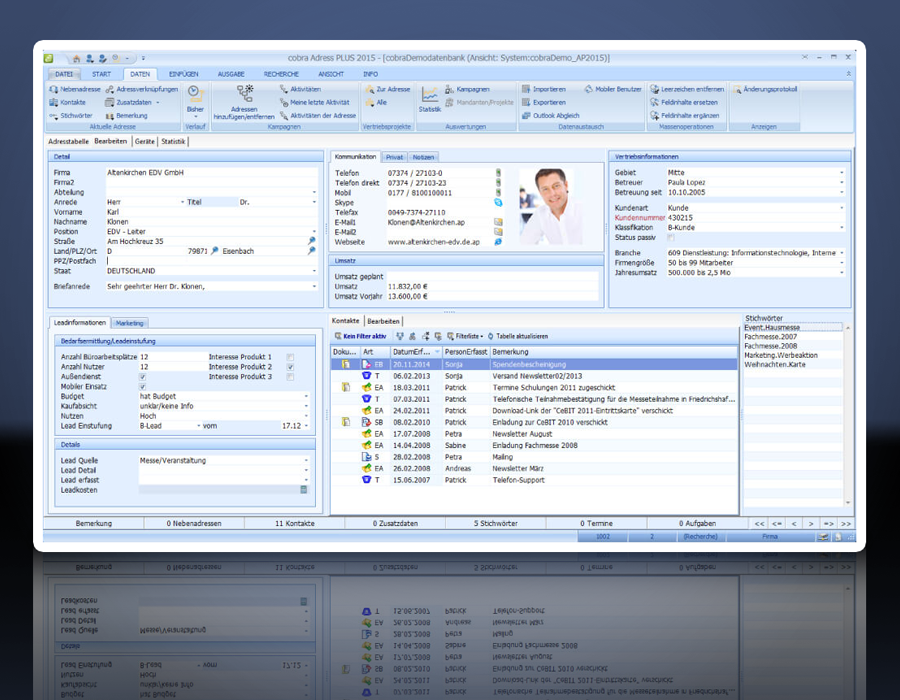This screenshot has width=900, height=700.
Task: Open Aktivitäten in Kampagnen group
Action: point(300,90)
